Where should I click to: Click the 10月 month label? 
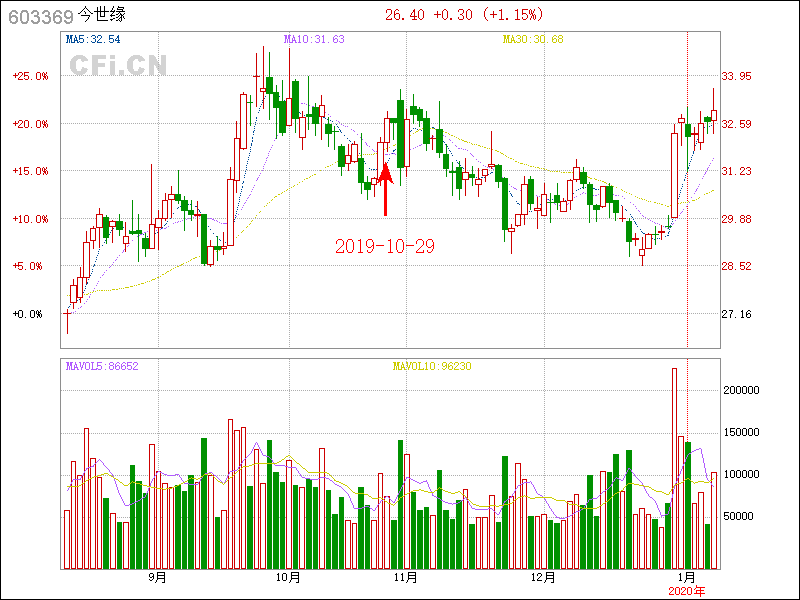coord(288,577)
